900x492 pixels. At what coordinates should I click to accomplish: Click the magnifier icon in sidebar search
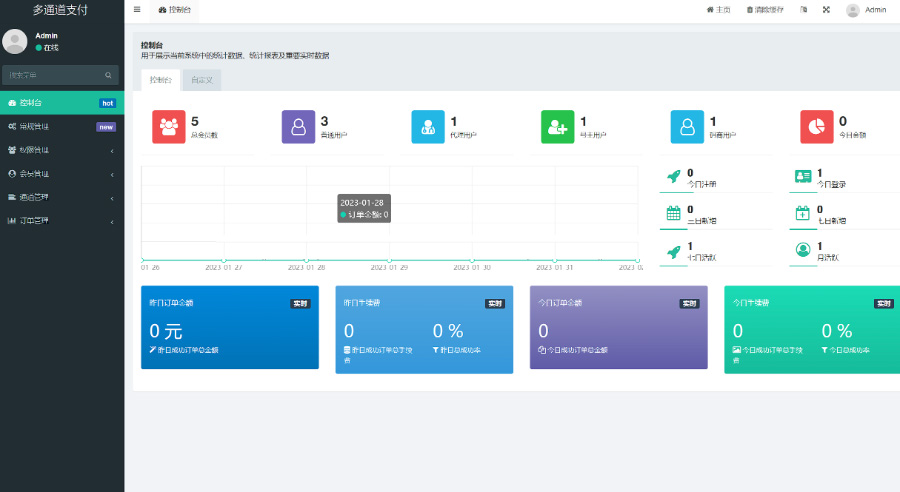[108, 75]
